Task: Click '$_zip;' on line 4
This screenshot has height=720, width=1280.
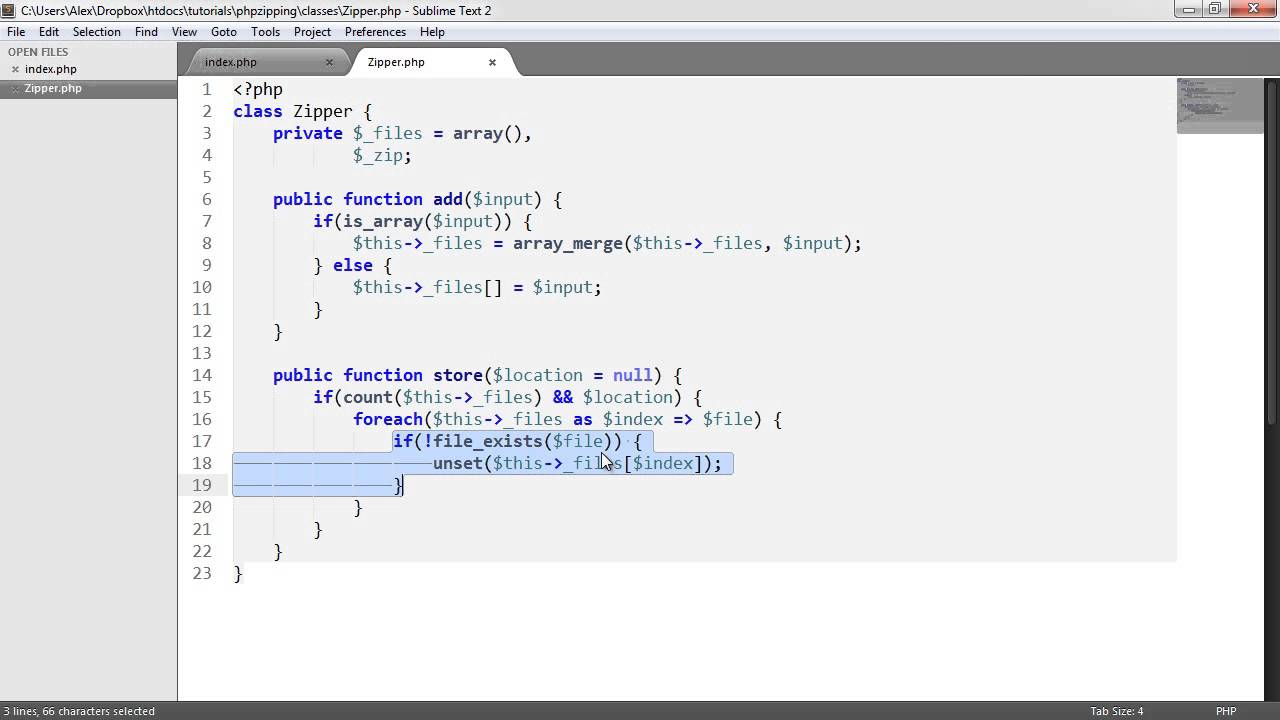Action: pyautogui.click(x=382, y=155)
